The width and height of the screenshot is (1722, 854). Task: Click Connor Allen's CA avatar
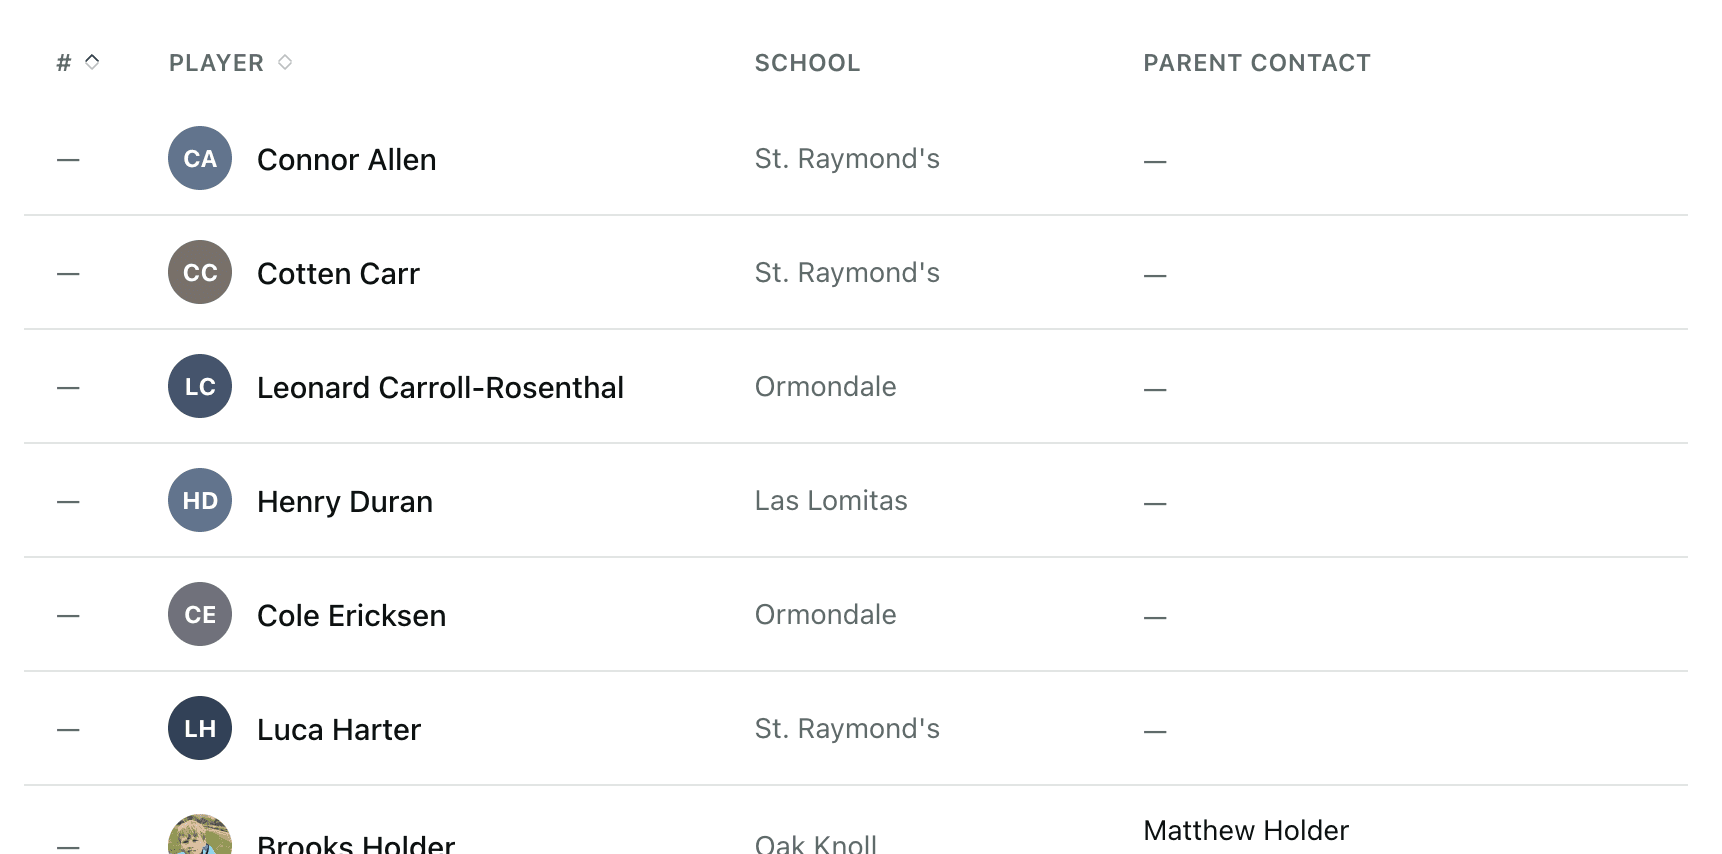pyautogui.click(x=200, y=158)
